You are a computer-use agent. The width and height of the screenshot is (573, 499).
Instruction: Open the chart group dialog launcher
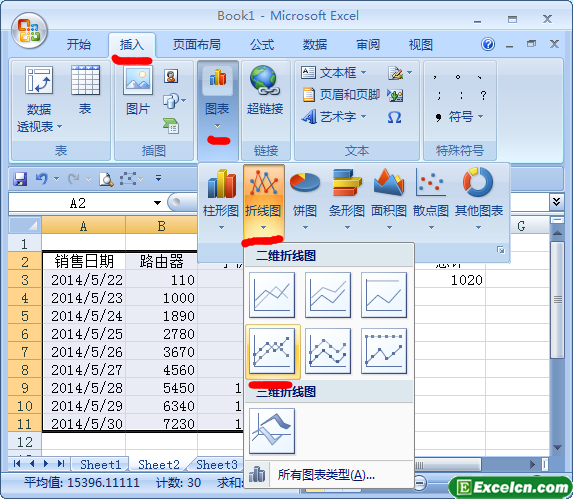pos(501,250)
